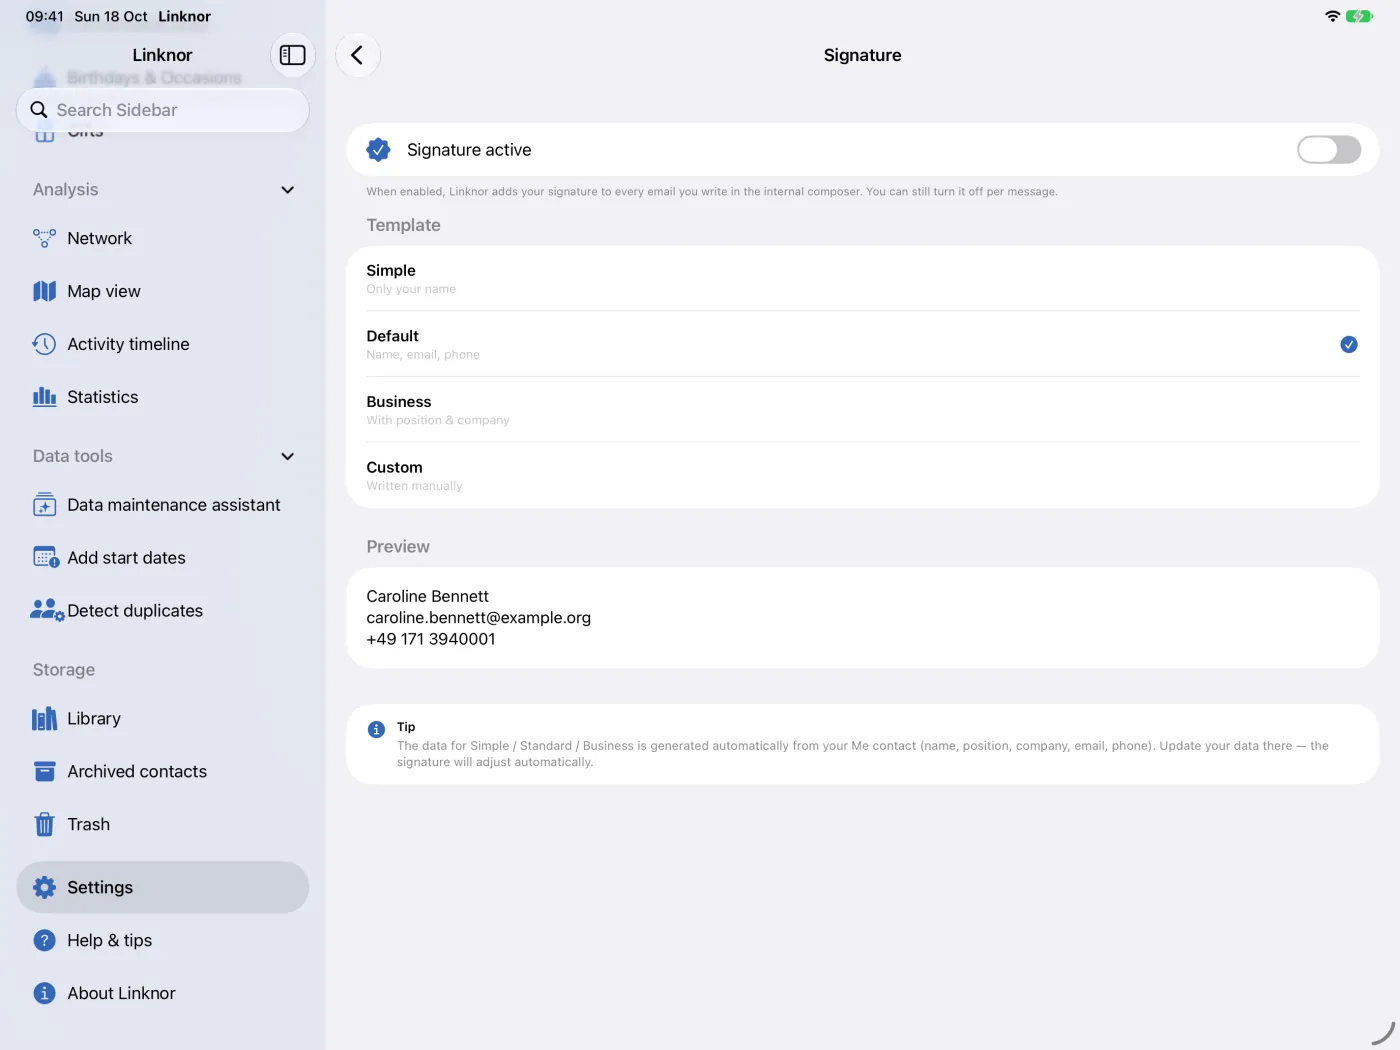Screen dimensions: 1400x1050
Task: Click the Search Sidebar field
Action: [x=162, y=110]
